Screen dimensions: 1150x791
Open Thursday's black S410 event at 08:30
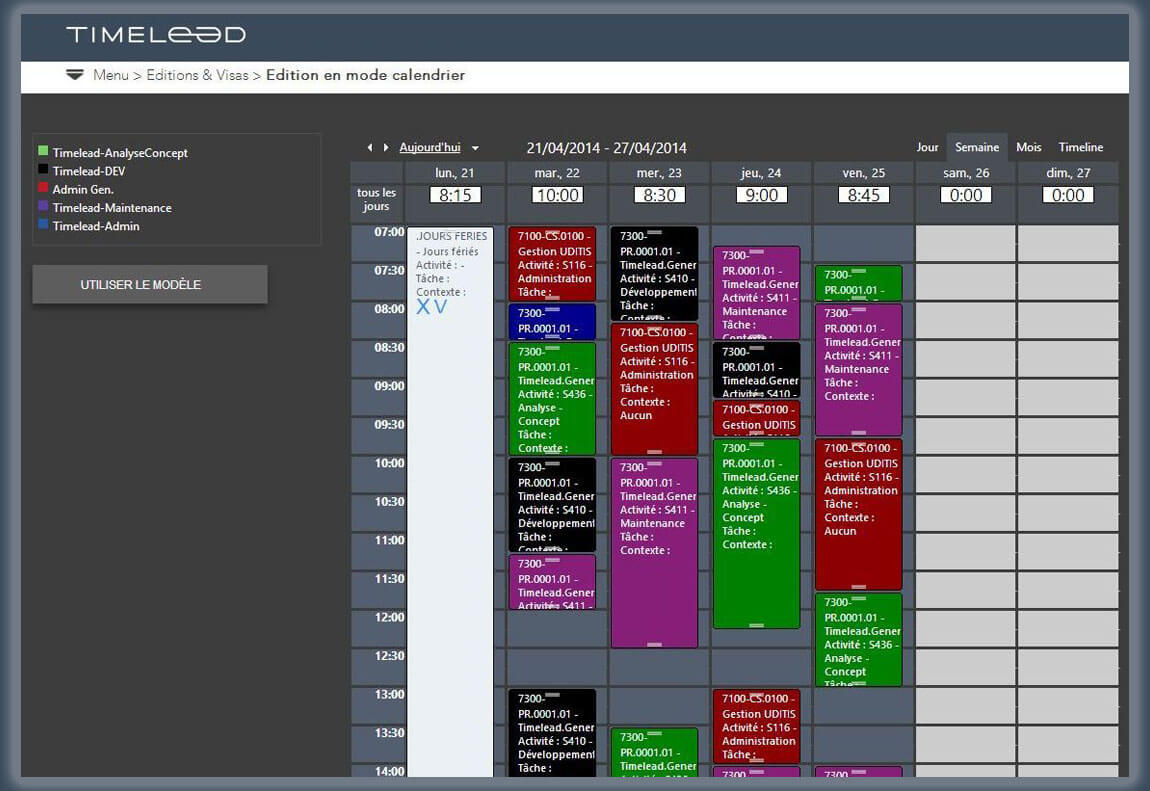(x=756, y=370)
